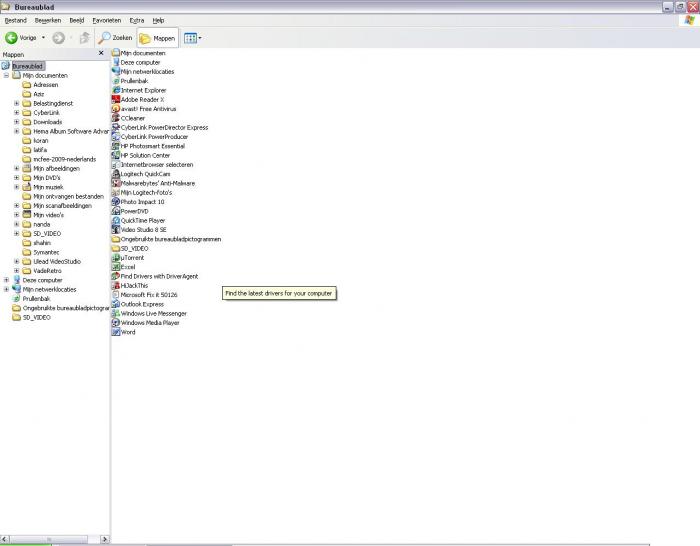Click the up-one-level toolbar button
Viewport: 700px width, 546px height.
(x=84, y=38)
